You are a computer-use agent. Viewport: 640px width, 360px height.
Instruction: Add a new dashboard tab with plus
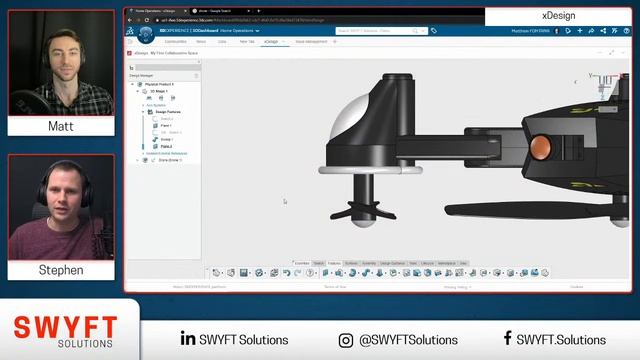335,42
